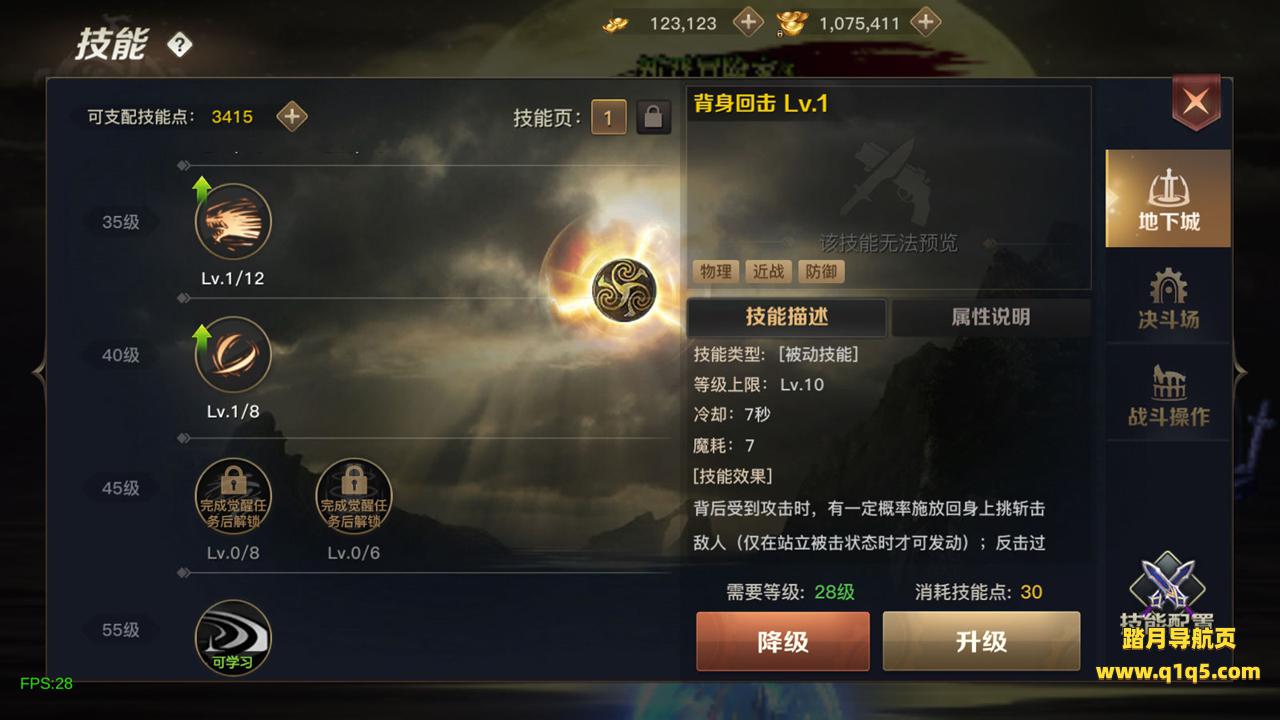This screenshot has height=720, width=1280.
Task: Open the 战斗操作 side tab
Action: (1168, 396)
